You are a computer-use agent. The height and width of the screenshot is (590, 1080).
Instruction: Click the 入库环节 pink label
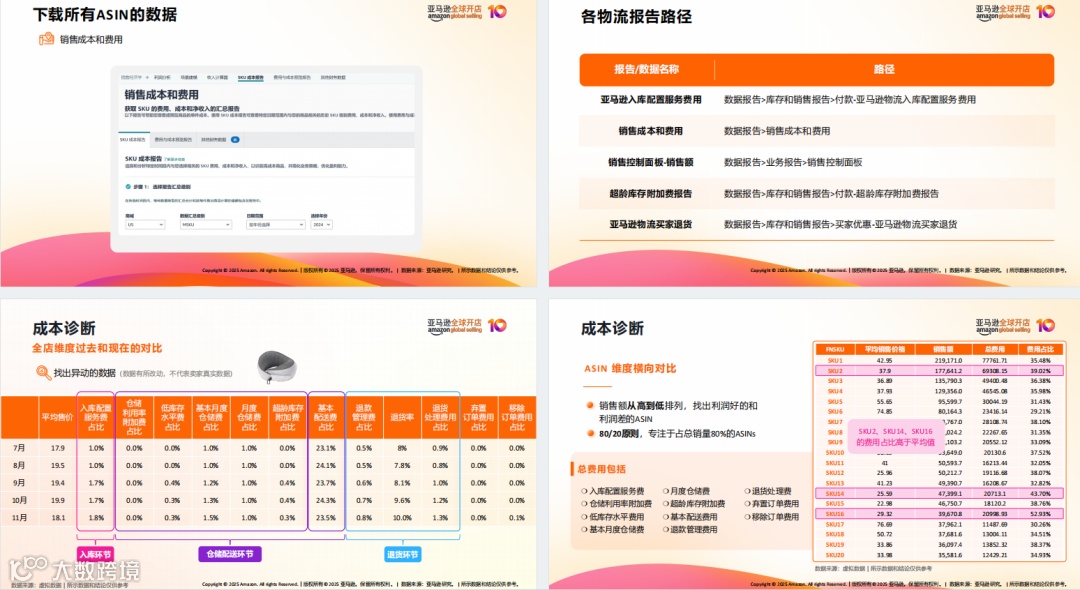click(x=95, y=554)
